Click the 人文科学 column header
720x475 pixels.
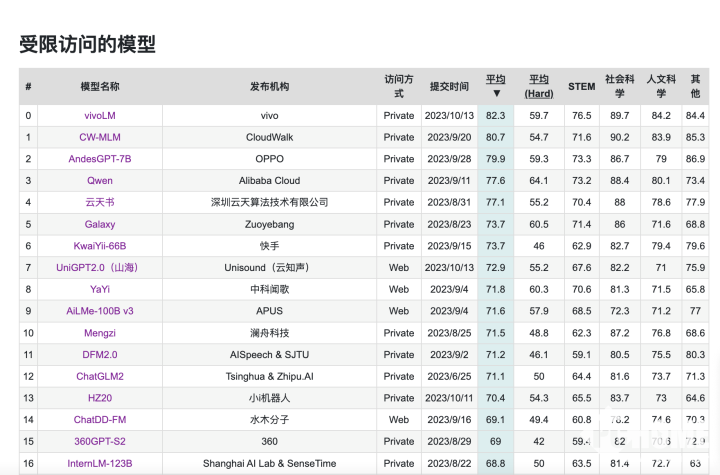click(661, 86)
